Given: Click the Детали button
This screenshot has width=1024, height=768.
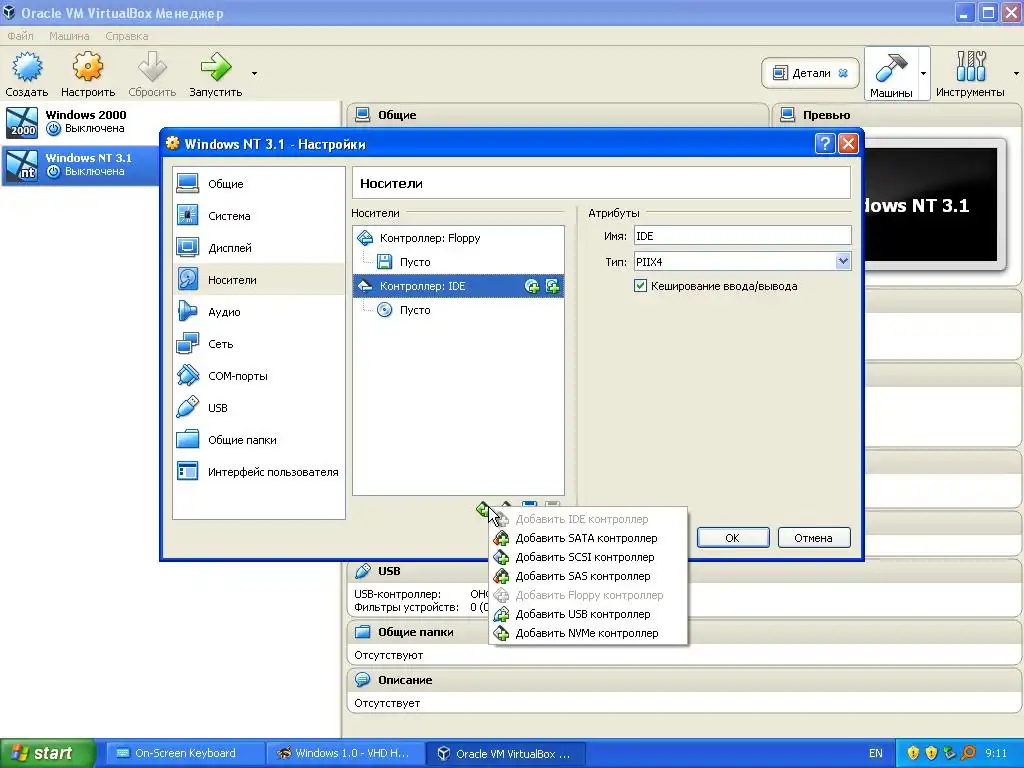Looking at the screenshot, I should pos(810,73).
